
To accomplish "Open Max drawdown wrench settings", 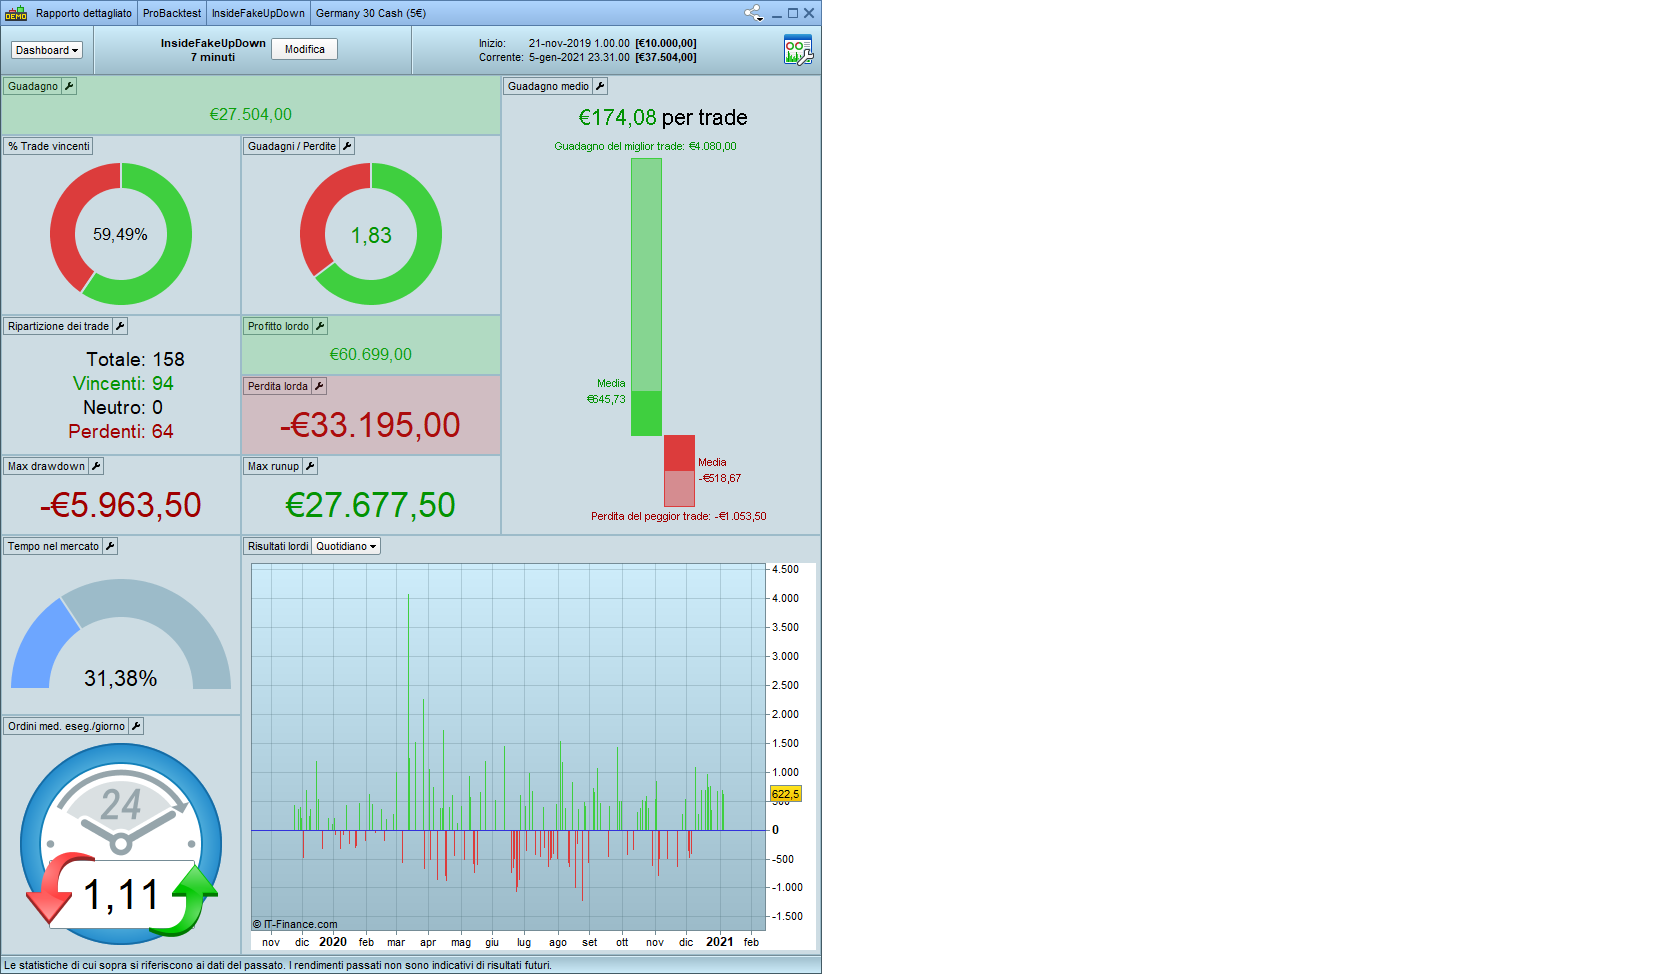I will click(96, 466).
